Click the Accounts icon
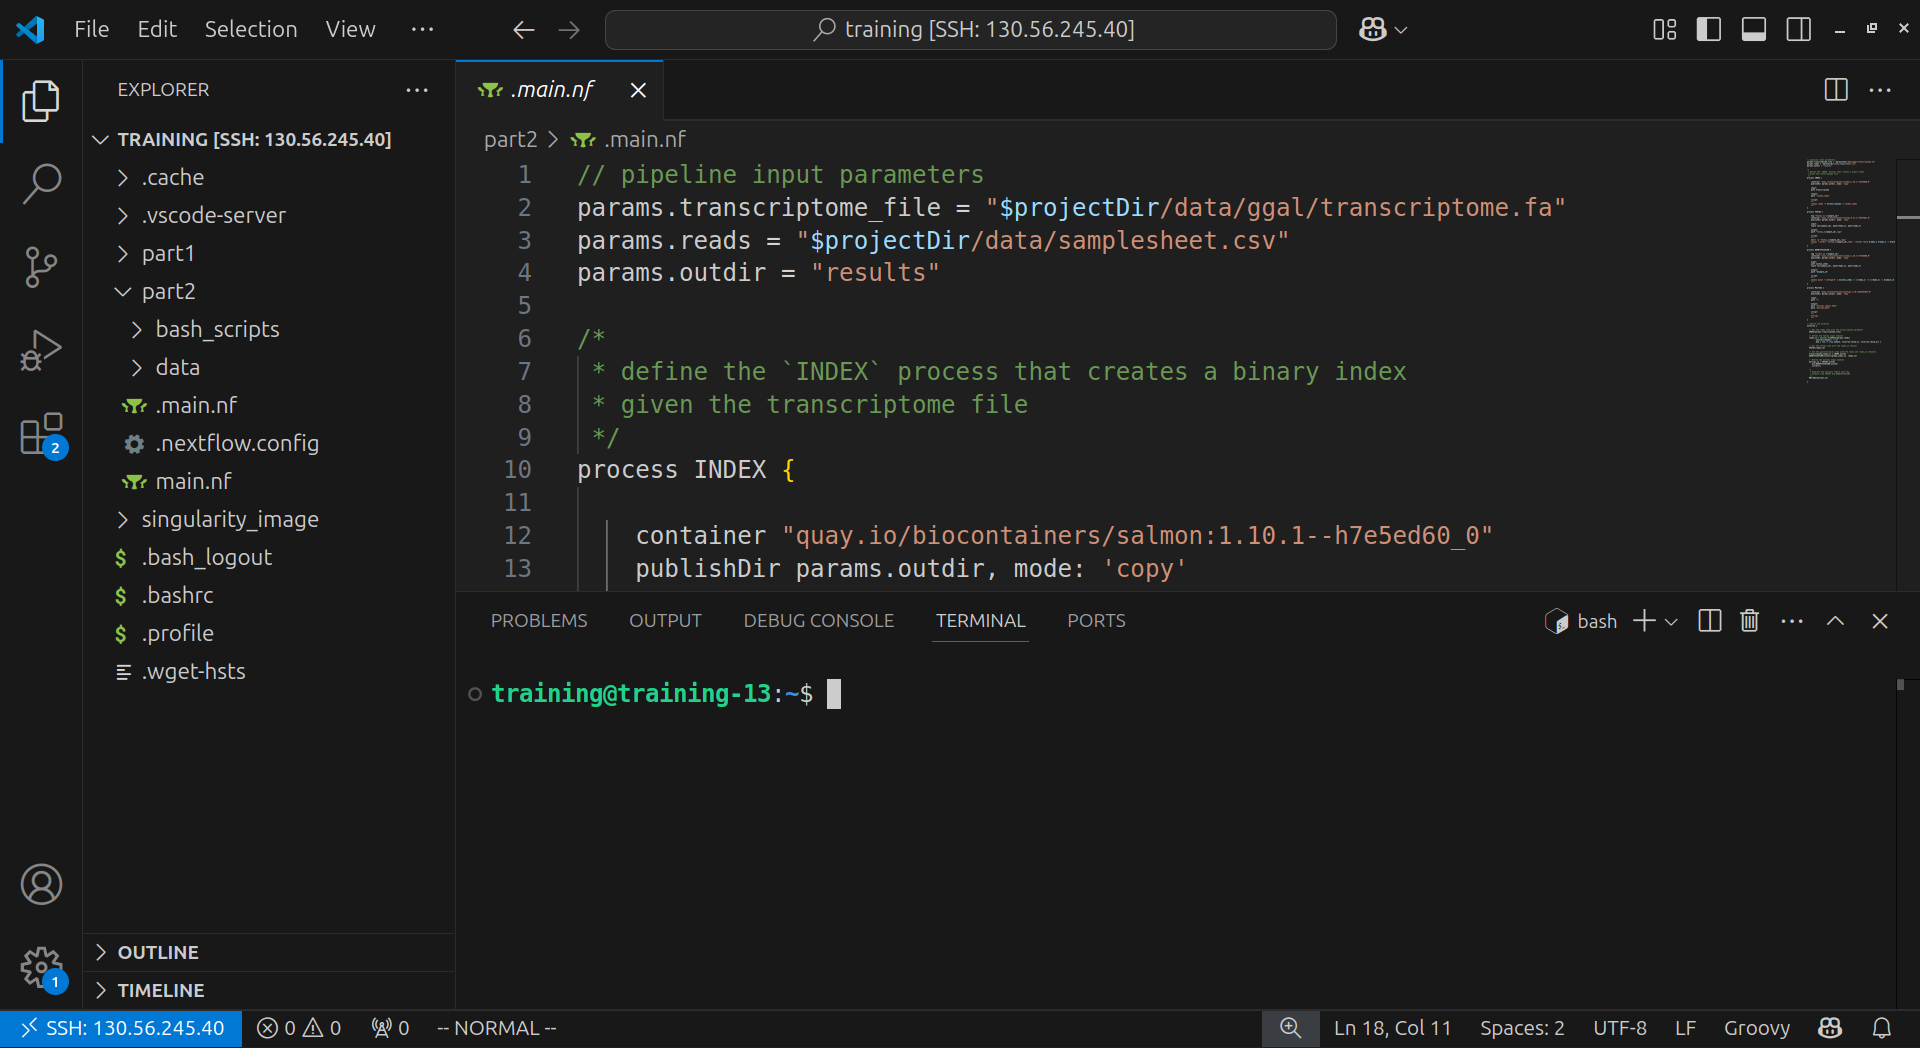Screen dimensions: 1920x1048 tap(41, 885)
